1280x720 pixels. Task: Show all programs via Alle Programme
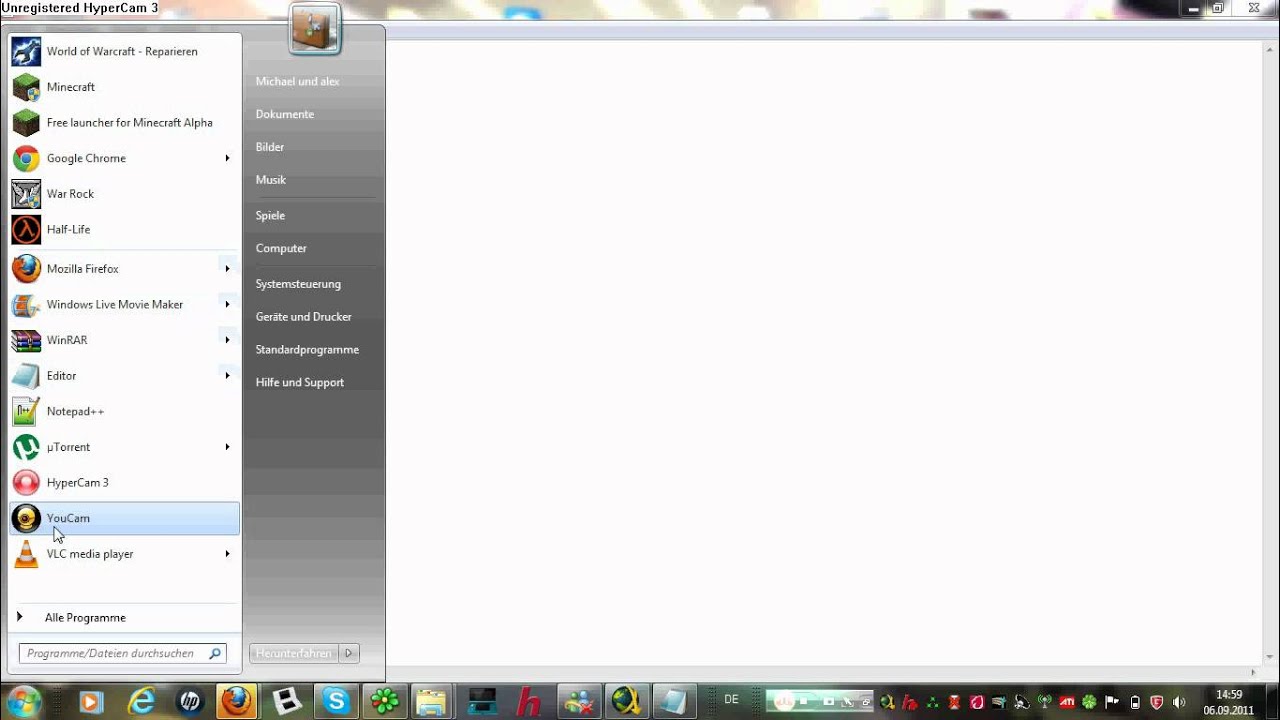click(85, 618)
